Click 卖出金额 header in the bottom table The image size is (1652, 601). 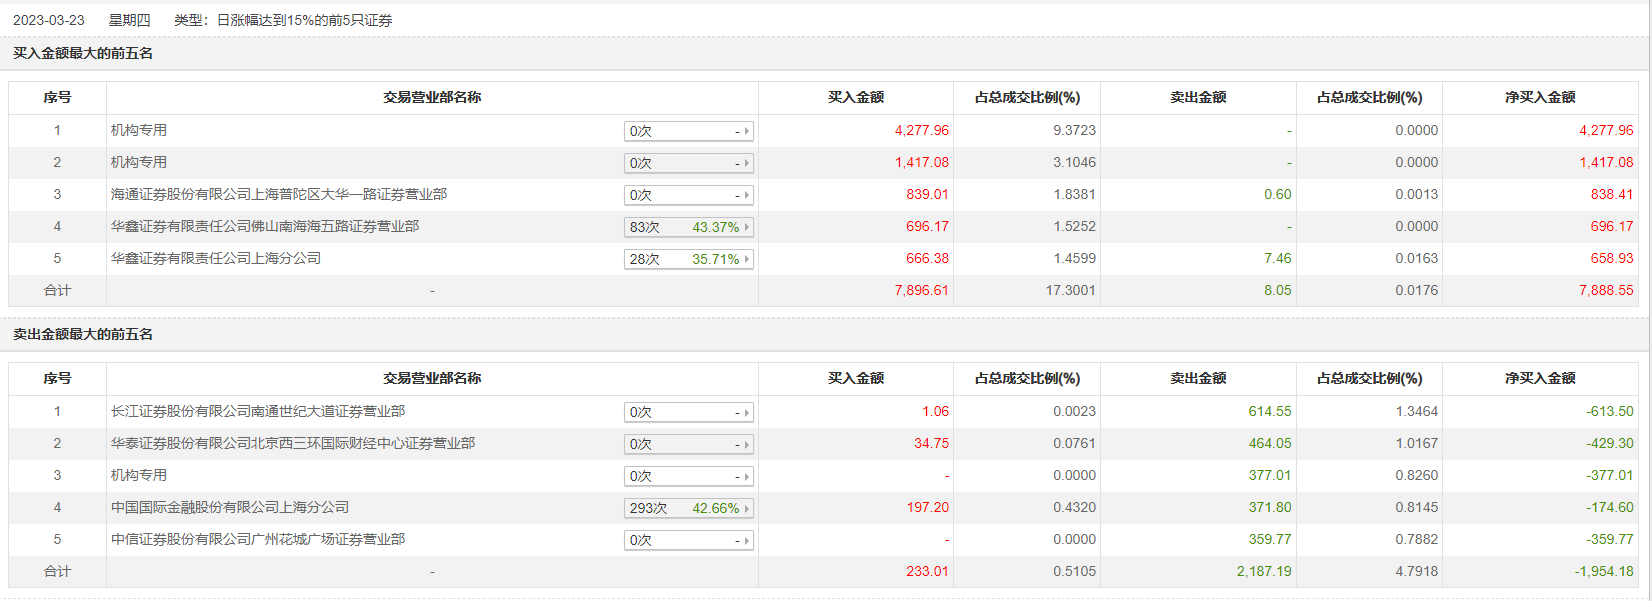coord(1198,378)
